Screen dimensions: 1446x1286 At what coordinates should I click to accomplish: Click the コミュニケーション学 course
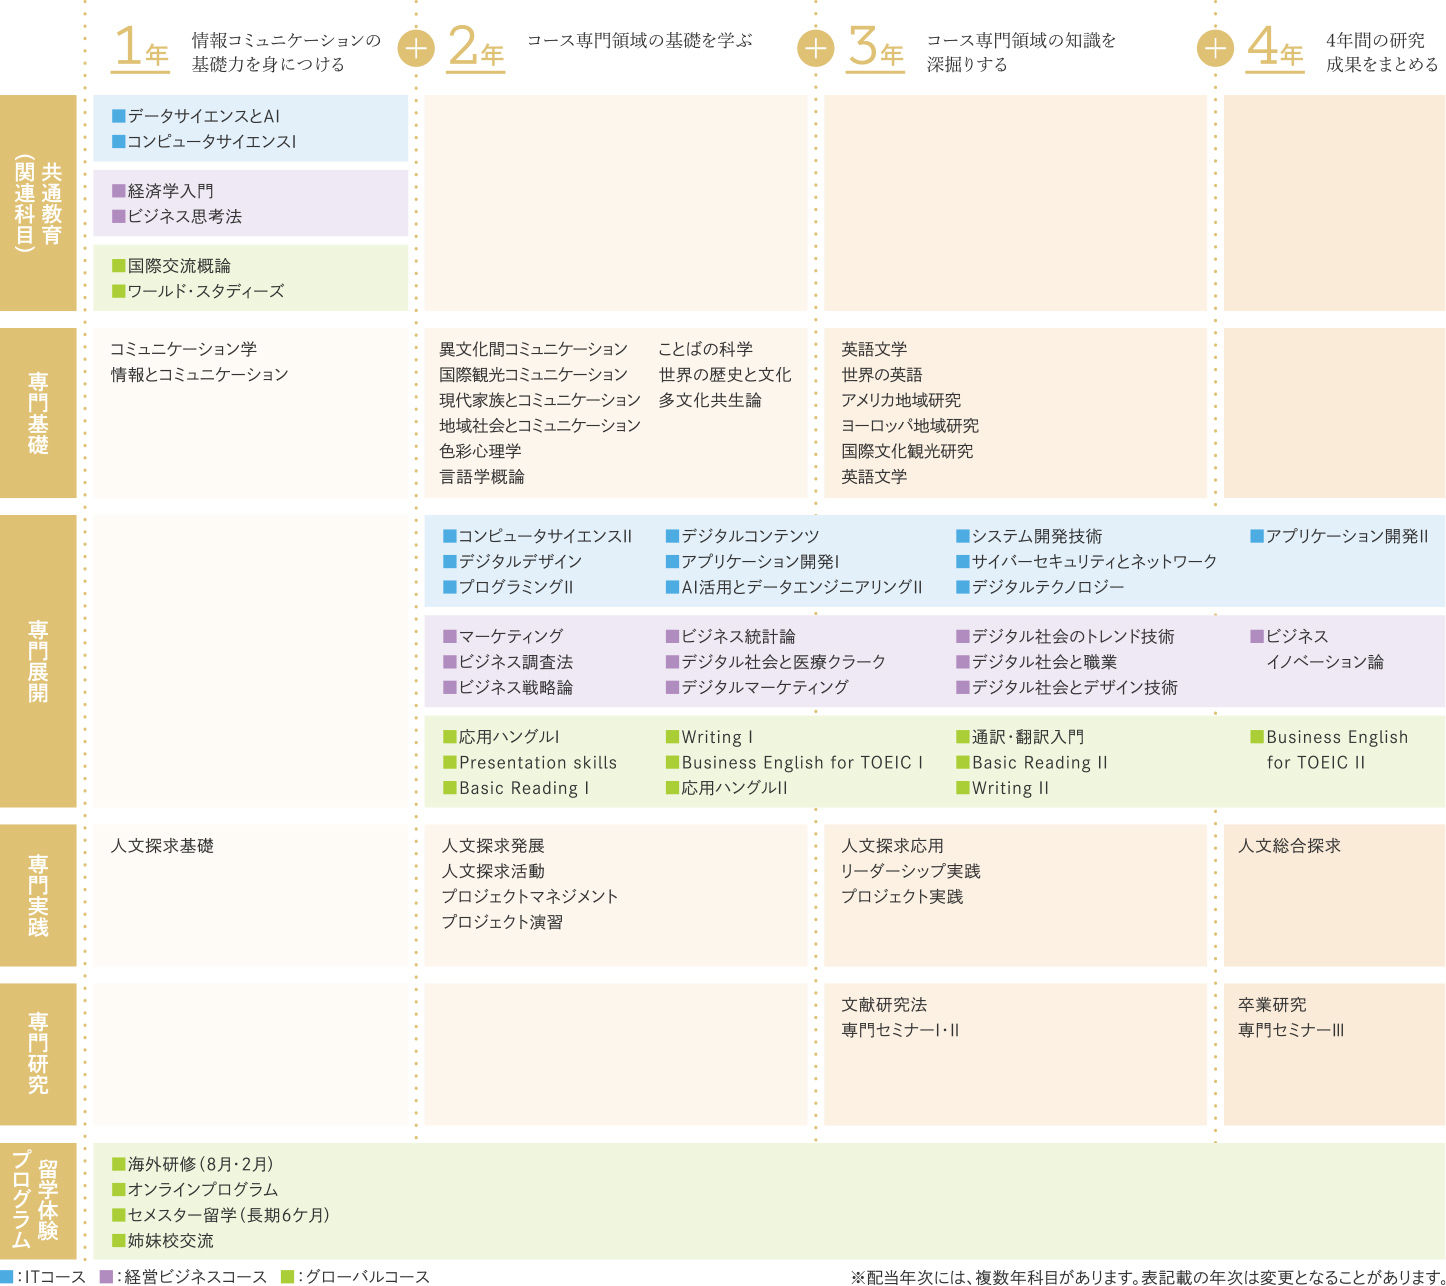coord(184,349)
